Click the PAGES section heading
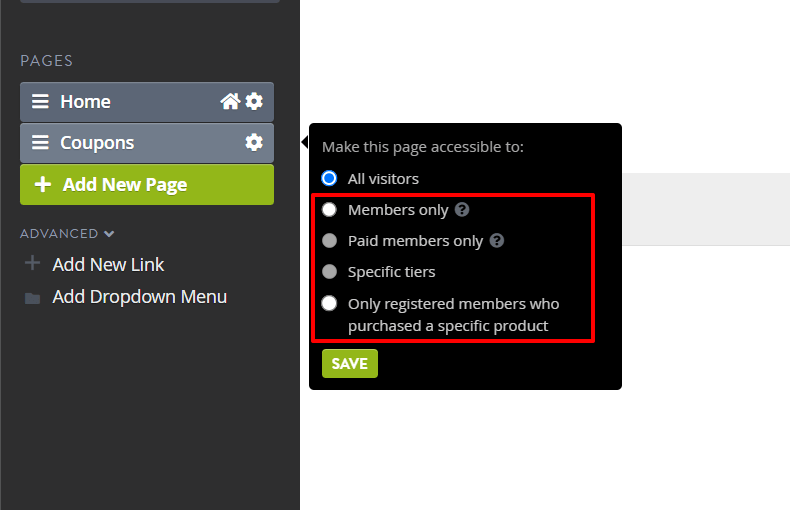Image resolution: width=790 pixels, height=510 pixels. coord(46,61)
